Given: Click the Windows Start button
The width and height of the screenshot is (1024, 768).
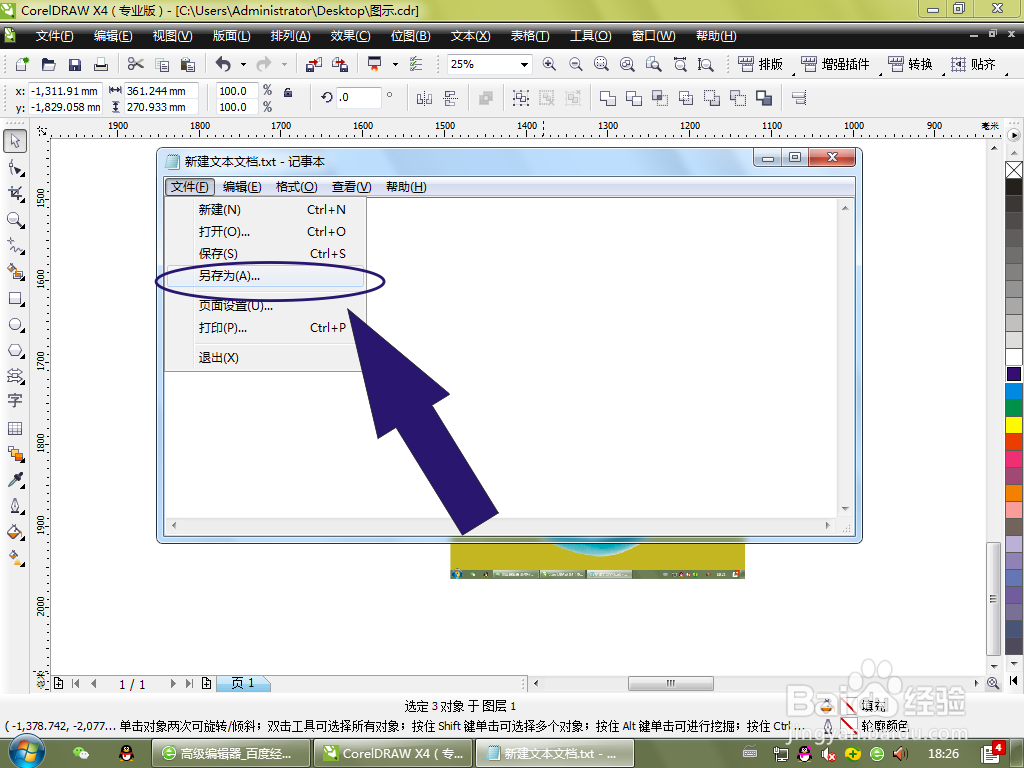Looking at the screenshot, I should pyautogui.click(x=26, y=752).
